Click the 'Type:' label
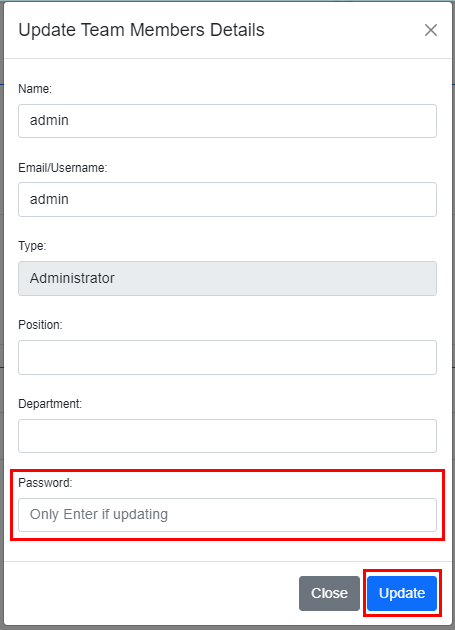 (x=32, y=246)
